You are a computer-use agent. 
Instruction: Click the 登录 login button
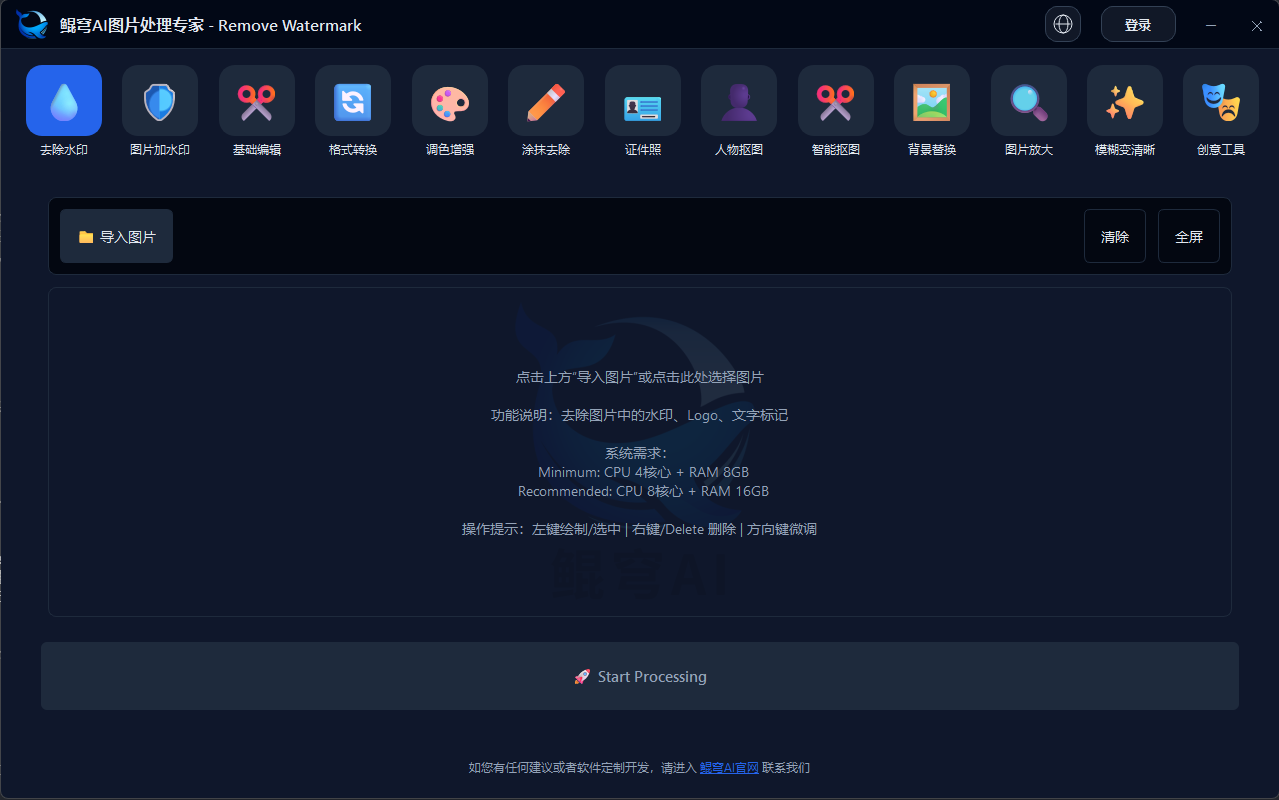click(1138, 23)
